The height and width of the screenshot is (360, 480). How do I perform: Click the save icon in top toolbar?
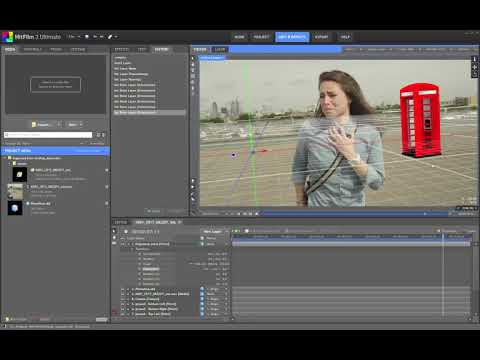point(87,37)
